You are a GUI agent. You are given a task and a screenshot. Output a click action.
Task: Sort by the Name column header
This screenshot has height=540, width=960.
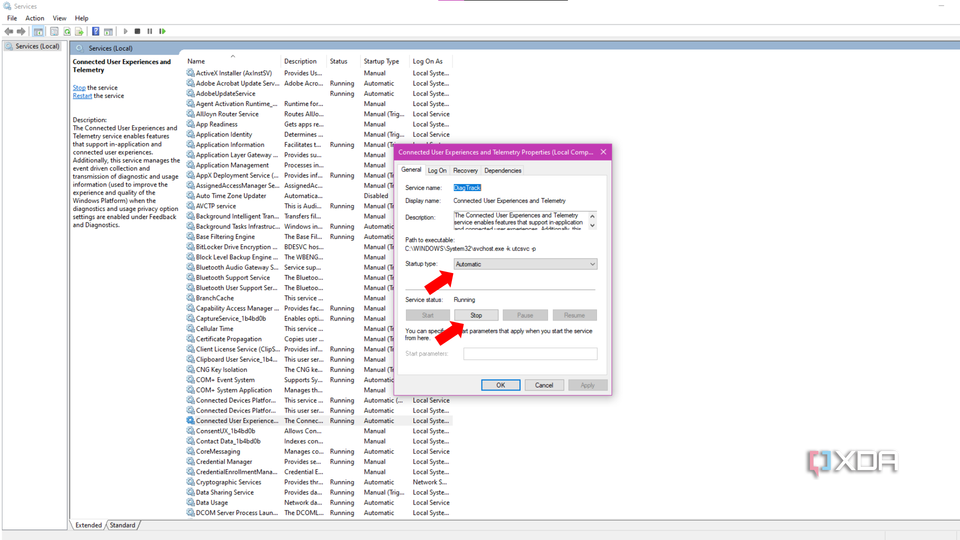point(233,61)
